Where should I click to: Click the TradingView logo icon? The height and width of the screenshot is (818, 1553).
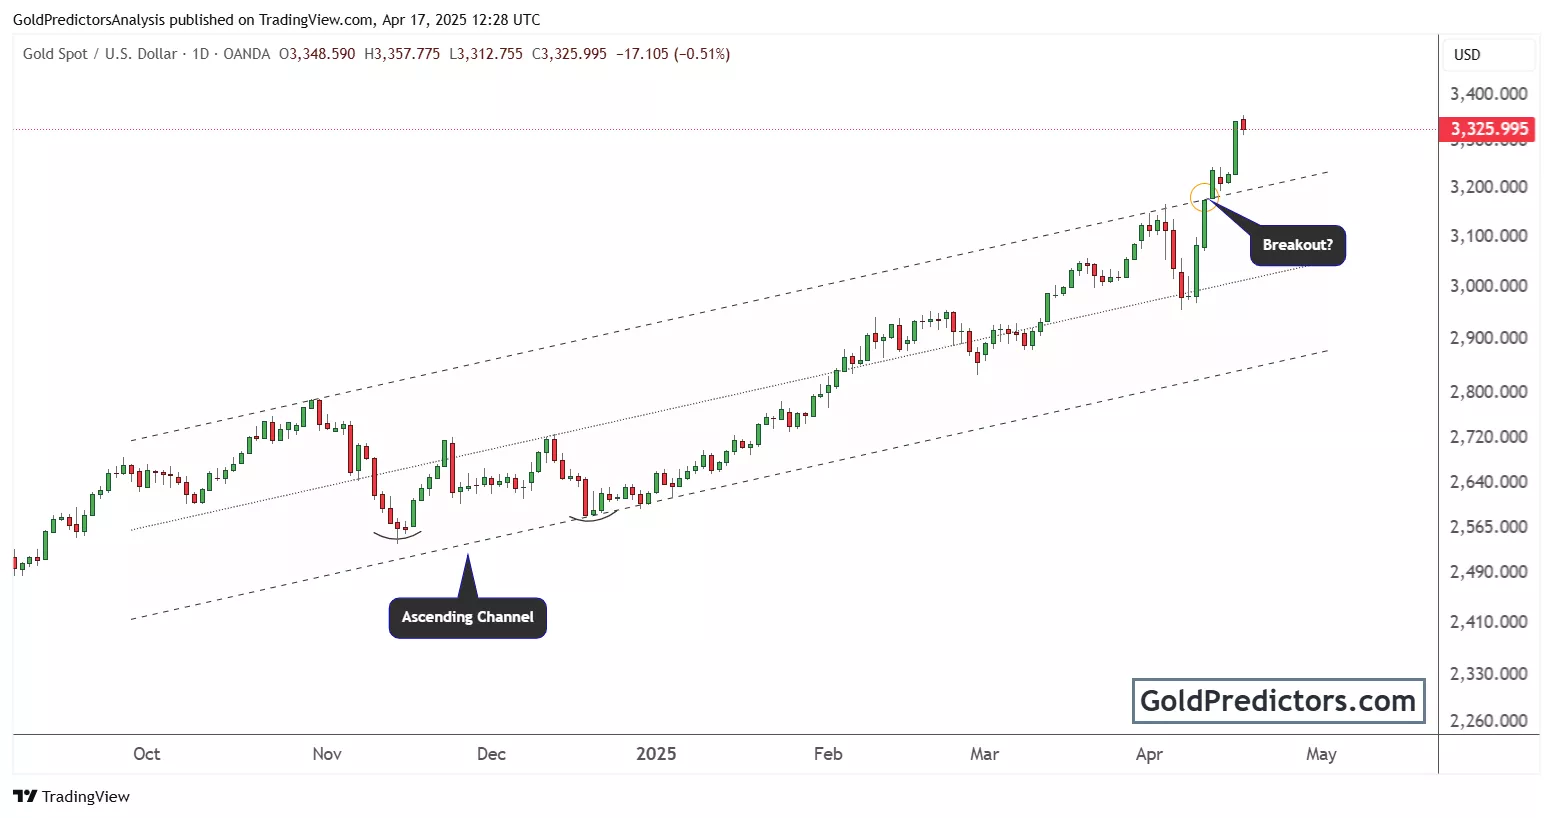(25, 796)
